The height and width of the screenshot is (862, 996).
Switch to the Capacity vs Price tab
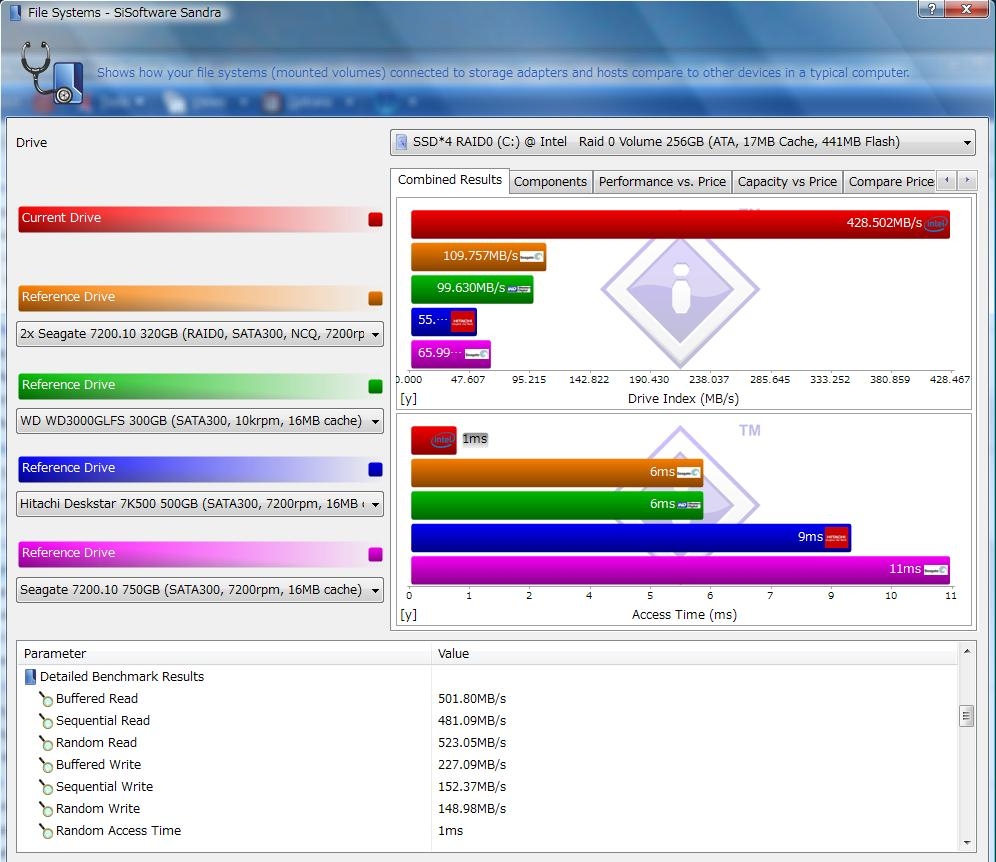pos(787,182)
